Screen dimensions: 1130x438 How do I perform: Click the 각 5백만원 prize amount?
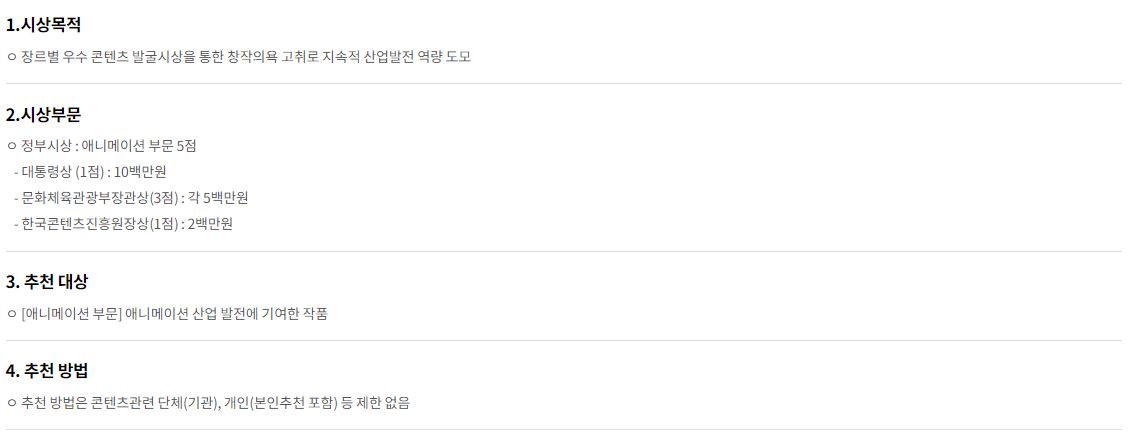click(218, 197)
